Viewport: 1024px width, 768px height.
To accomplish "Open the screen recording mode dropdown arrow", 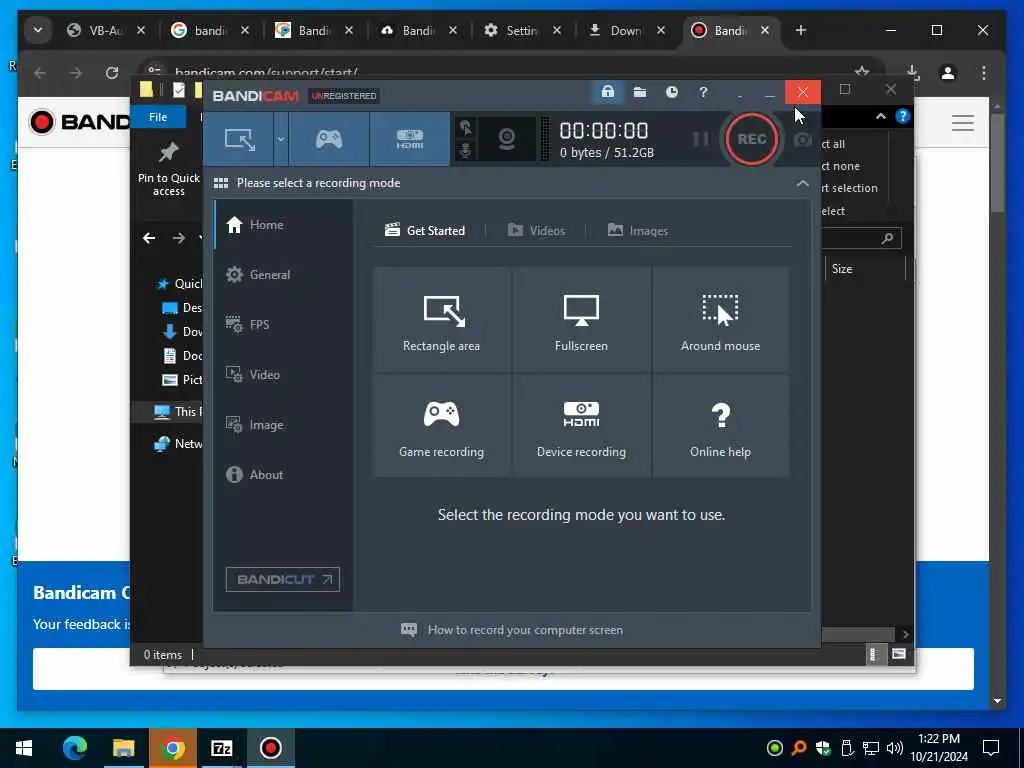I will coord(281,139).
